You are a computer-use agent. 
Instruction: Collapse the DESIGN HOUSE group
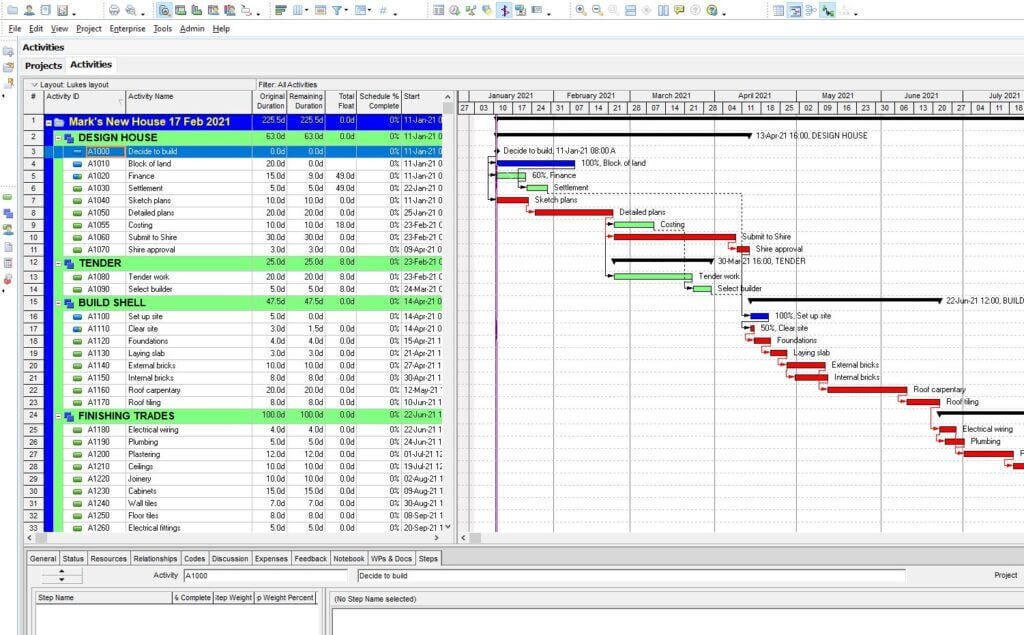click(x=58, y=136)
